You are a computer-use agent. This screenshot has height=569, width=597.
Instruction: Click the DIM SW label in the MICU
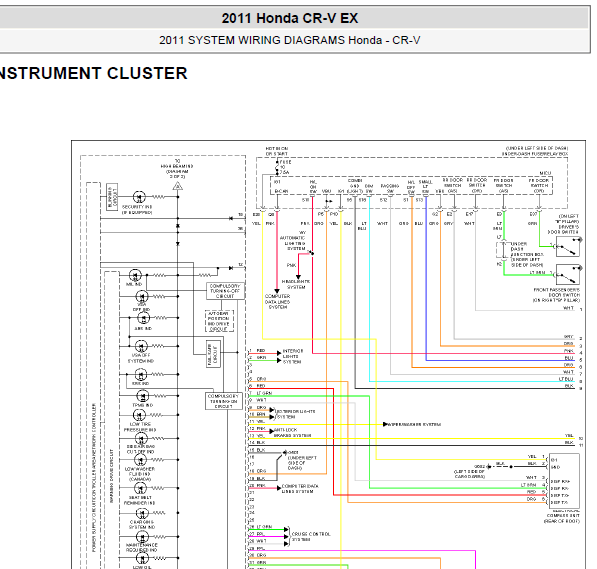click(x=369, y=189)
